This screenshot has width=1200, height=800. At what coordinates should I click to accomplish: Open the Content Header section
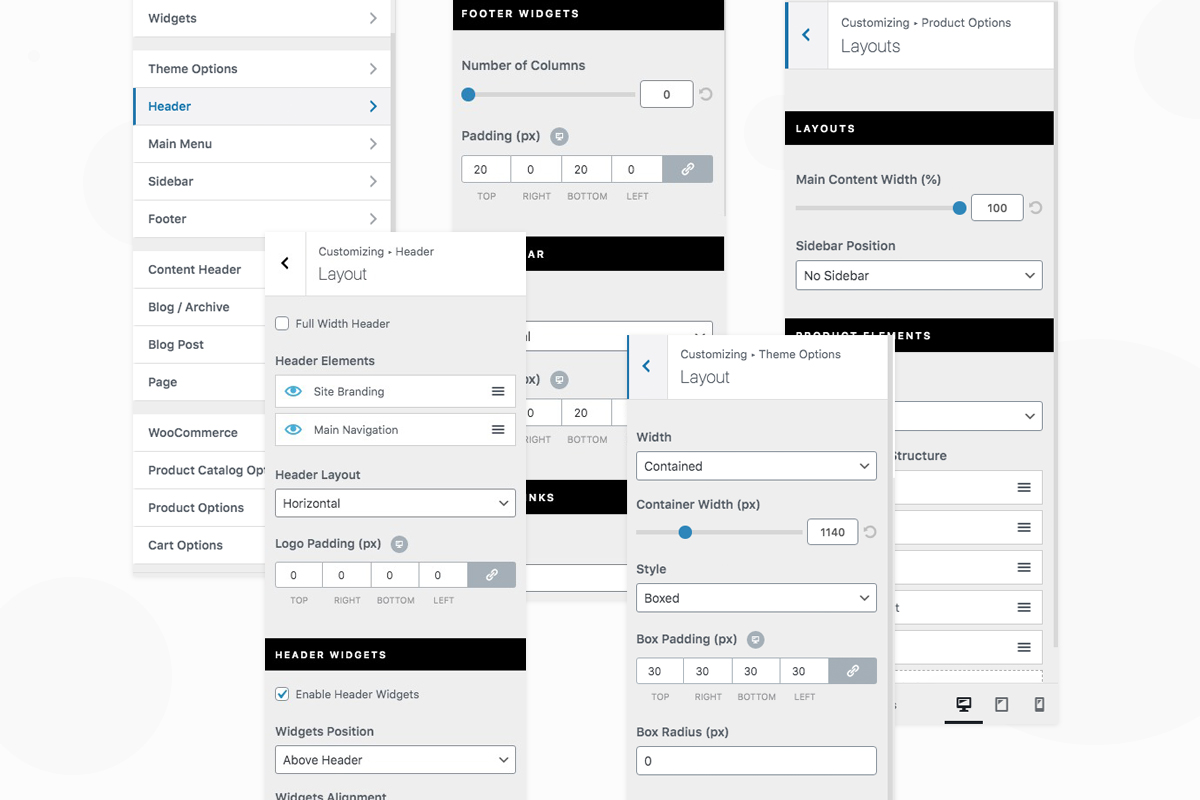pos(199,270)
